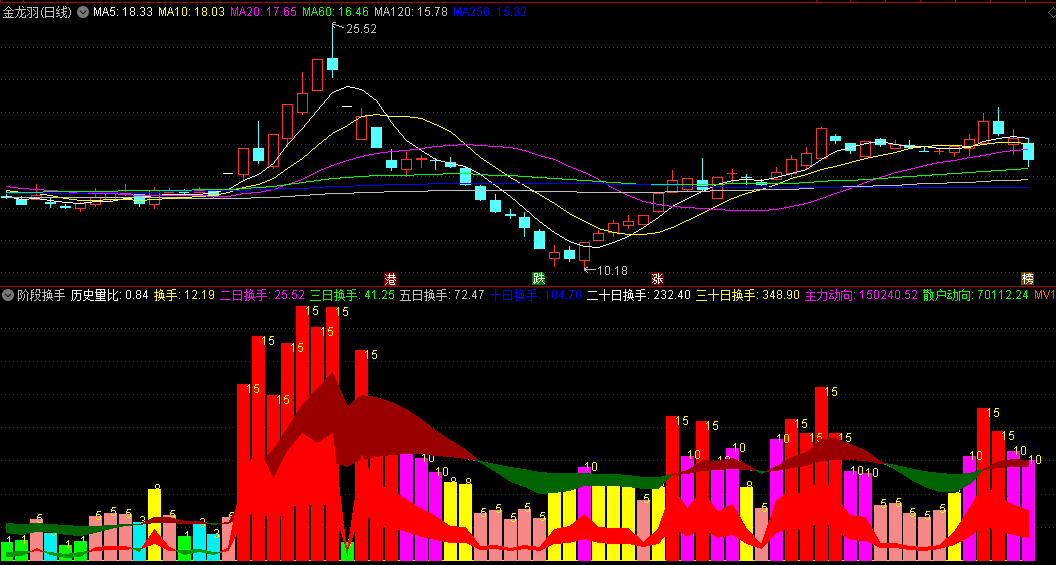The image size is (1056, 565).
Task: Click the 主力动向: 150240.52 value
Action: pyautogui.click(x=861, y=294)
